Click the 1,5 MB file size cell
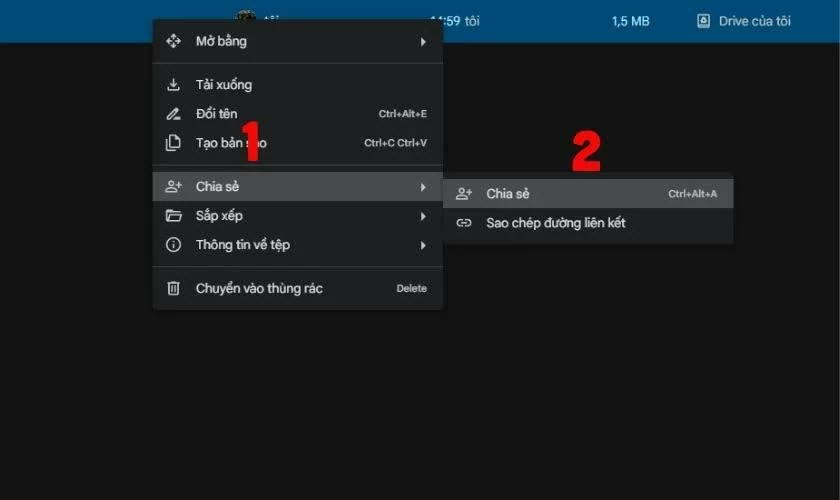 [x=630, y=21]
